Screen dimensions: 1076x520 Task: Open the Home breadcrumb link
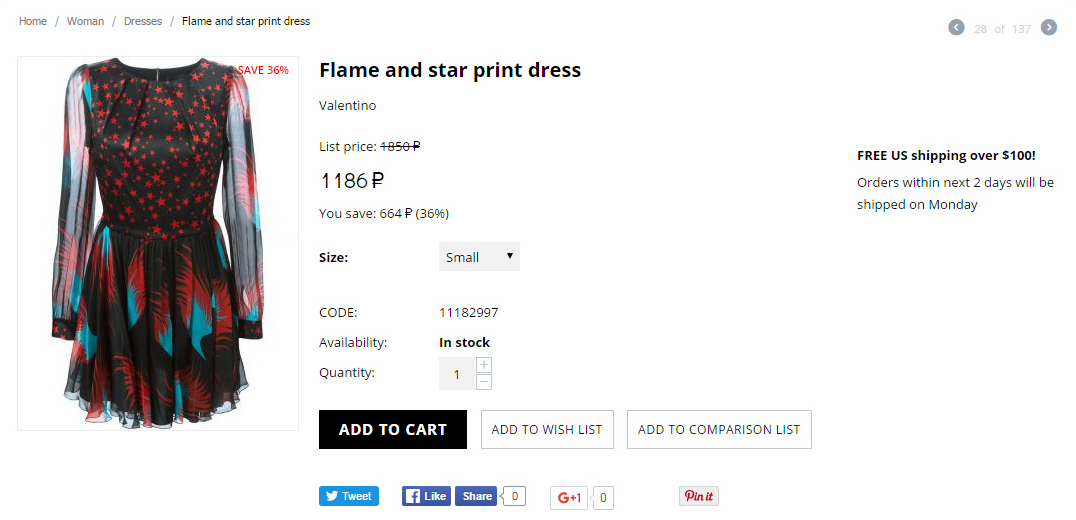[x=33, y=21]
